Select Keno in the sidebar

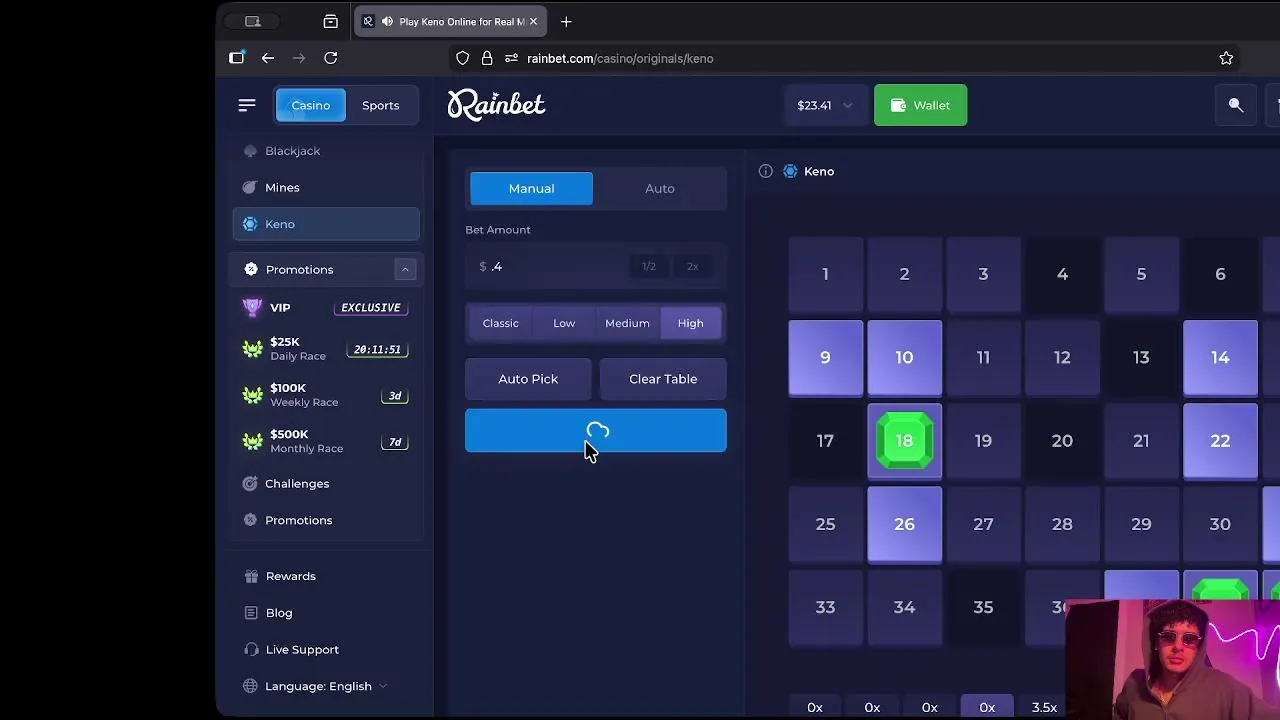pyautogui.click(x=326, y=224)
